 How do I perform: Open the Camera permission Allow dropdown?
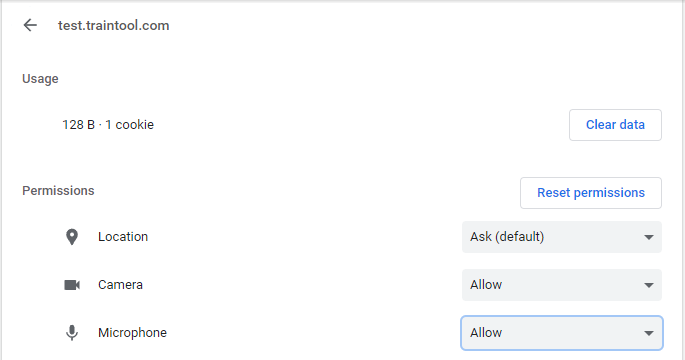561,285
